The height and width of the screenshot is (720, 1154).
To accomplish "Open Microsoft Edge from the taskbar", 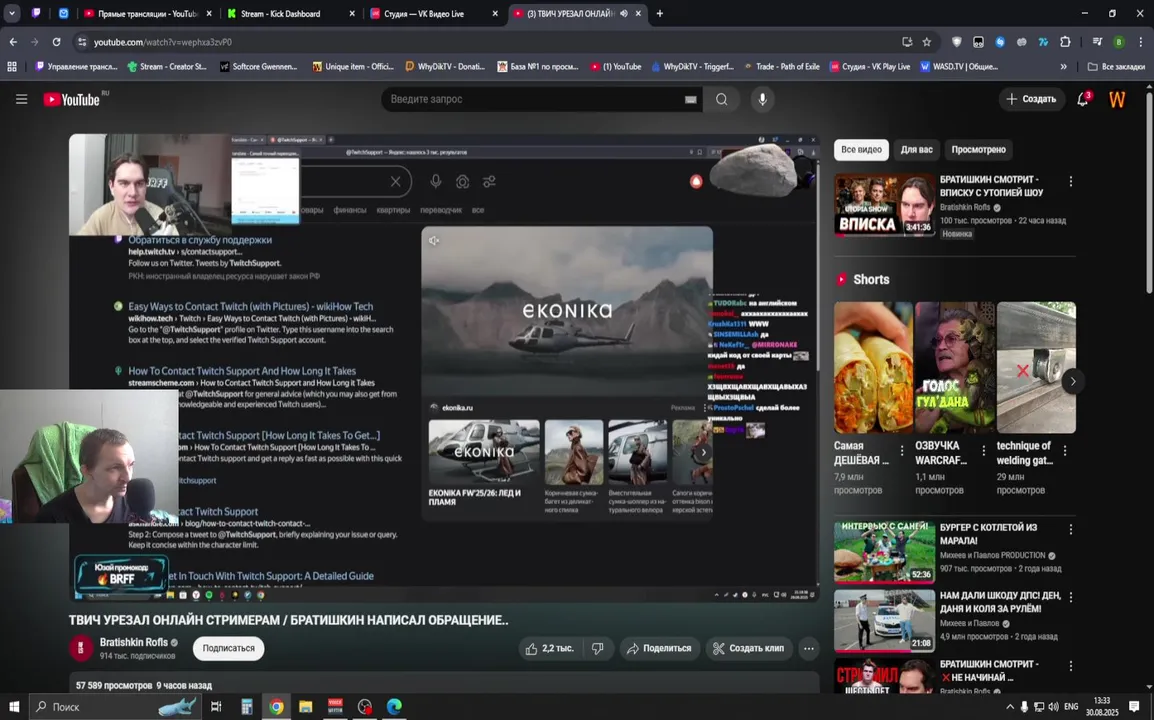I will [x=394, y=707].
